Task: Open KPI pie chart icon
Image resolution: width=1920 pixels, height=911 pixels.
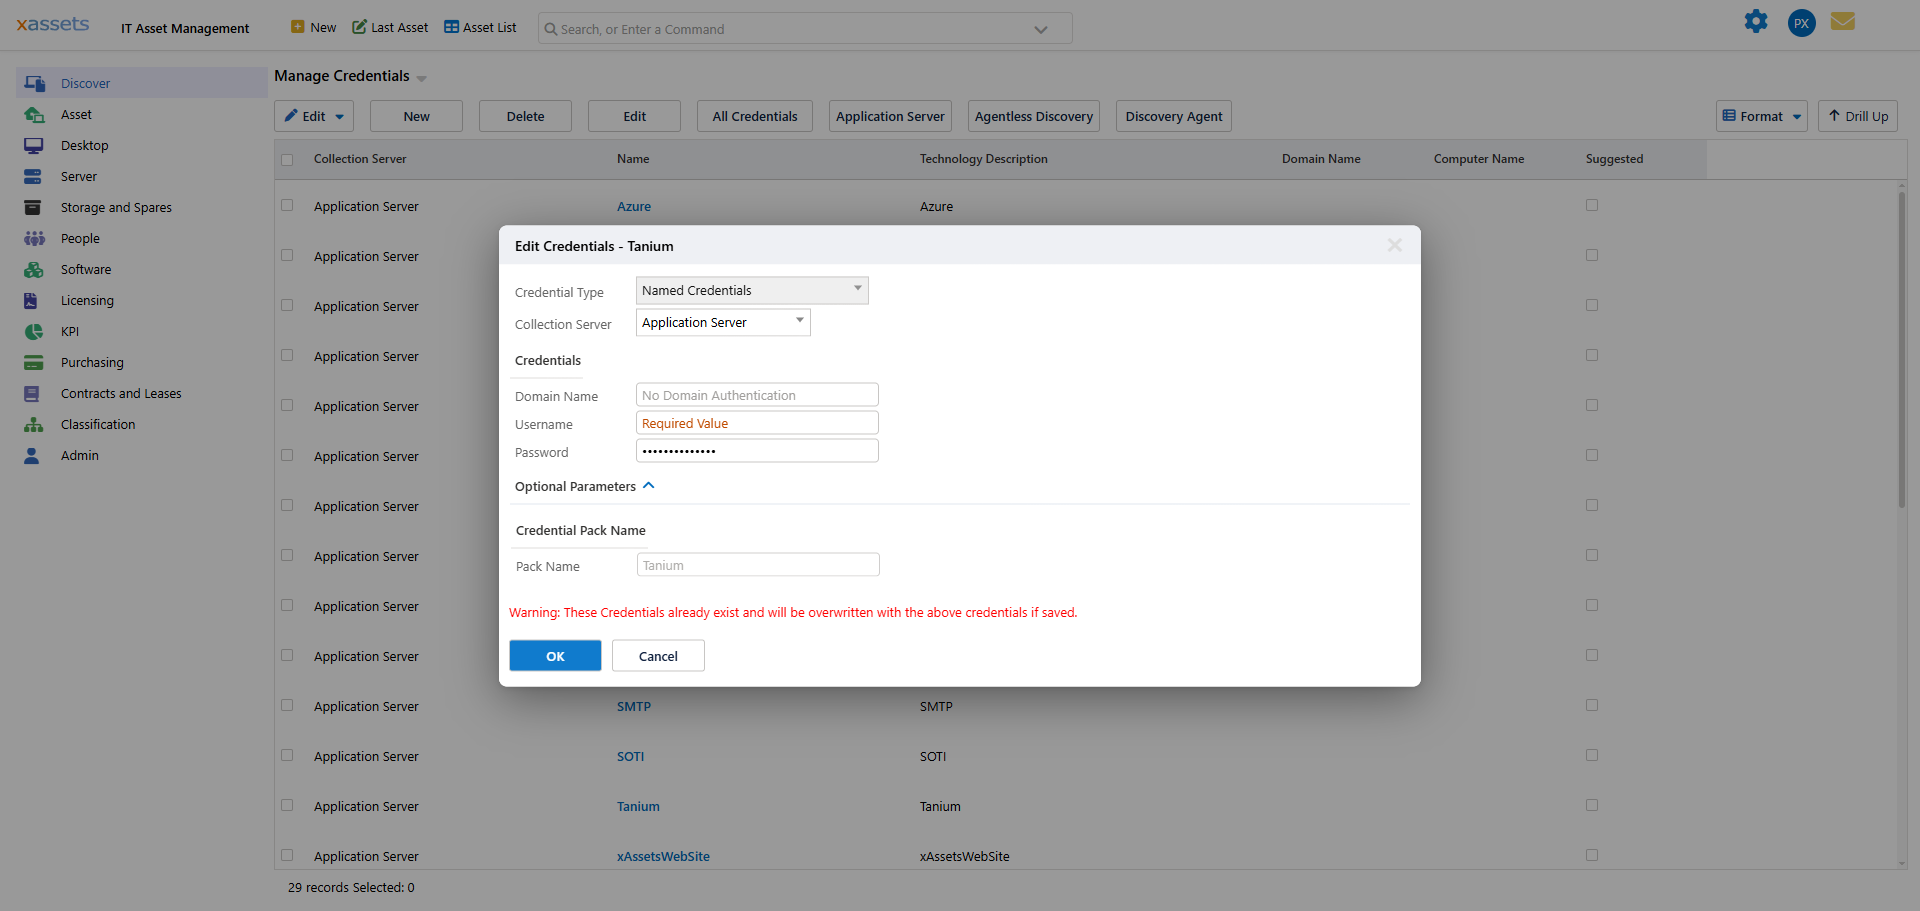Action: (x=33, y=332)
